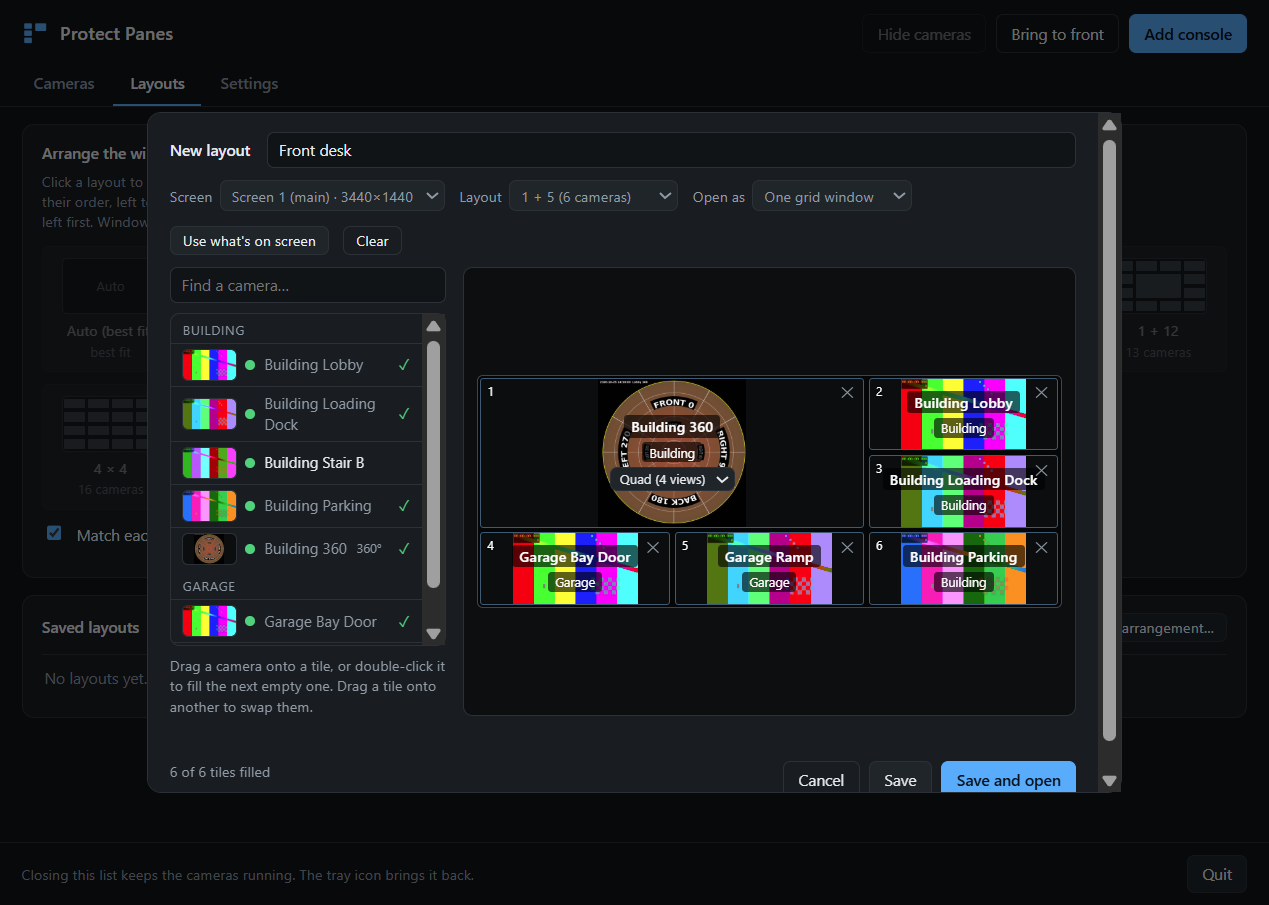
Task: Switch to the Settings tab
Action: click(x=249, y=84)
